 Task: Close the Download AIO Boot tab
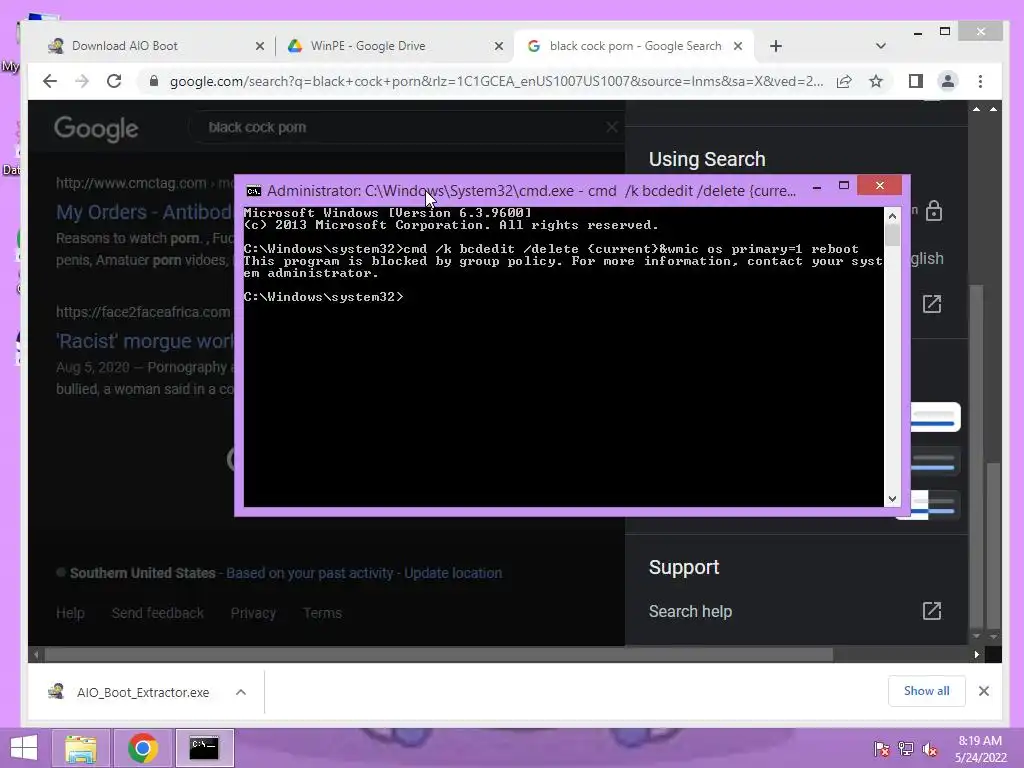point(259,46)
